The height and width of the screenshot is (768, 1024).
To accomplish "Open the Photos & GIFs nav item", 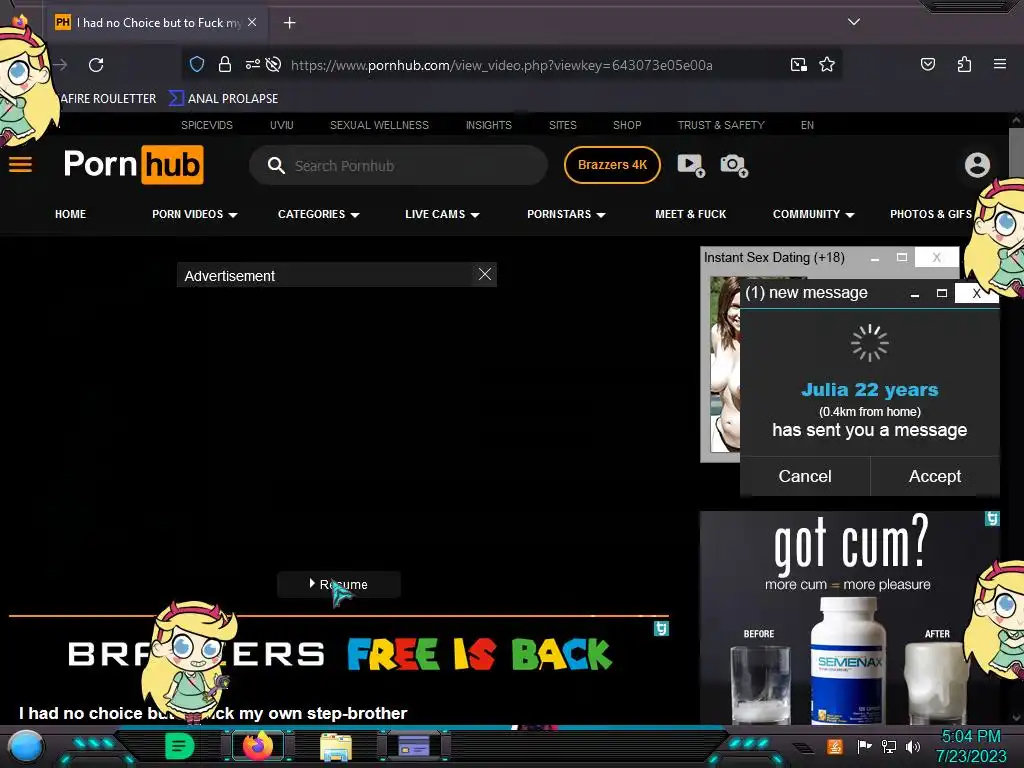I will (x=931, y=214).
